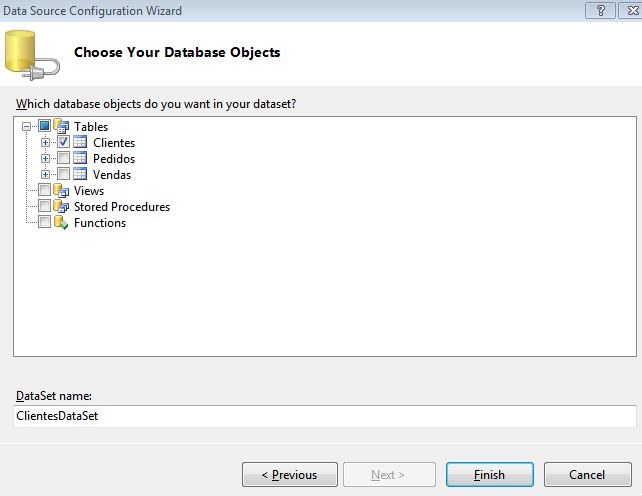
Task: Click the Tables folder icon
Action: (x=62, y=127)
